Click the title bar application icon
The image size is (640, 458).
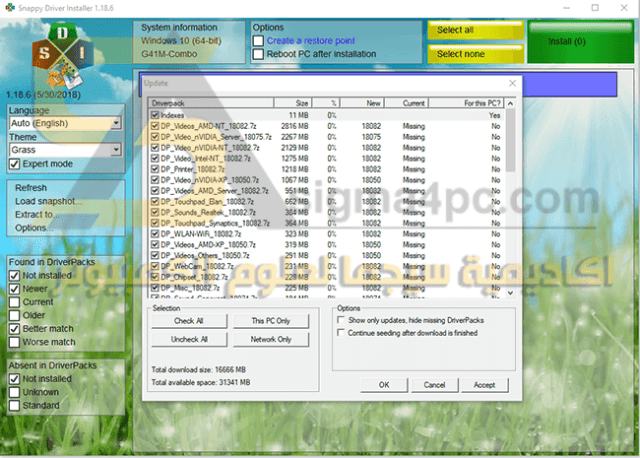click(10, 8)
